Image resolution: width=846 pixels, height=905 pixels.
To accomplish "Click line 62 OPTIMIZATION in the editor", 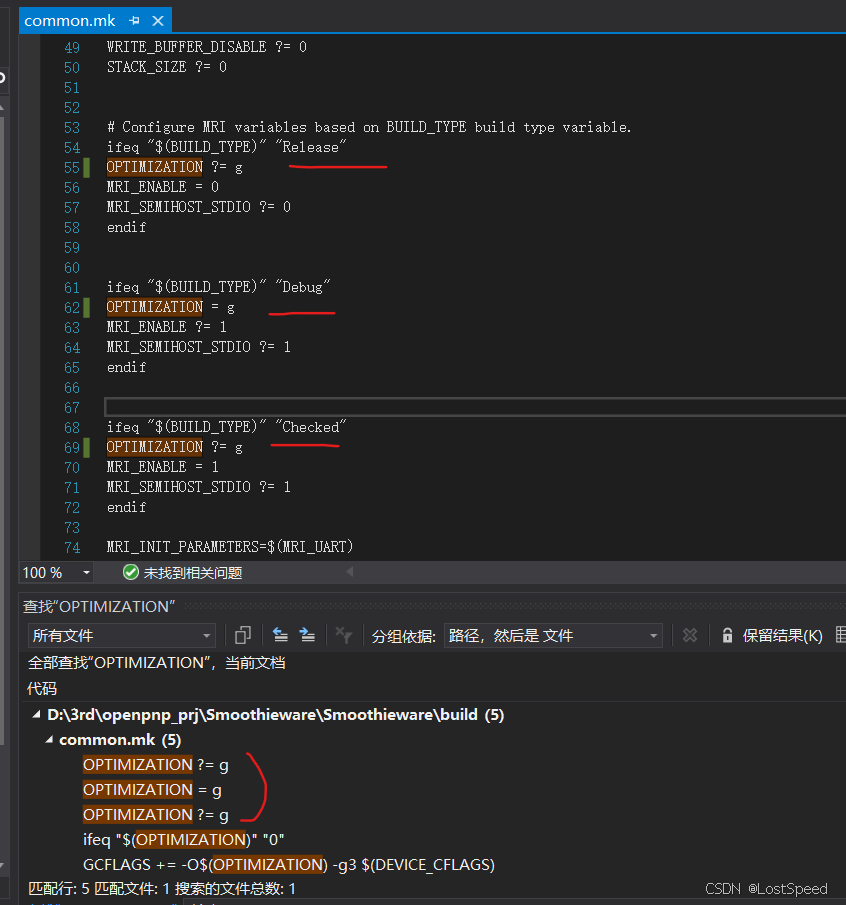I will pos(155,307).
